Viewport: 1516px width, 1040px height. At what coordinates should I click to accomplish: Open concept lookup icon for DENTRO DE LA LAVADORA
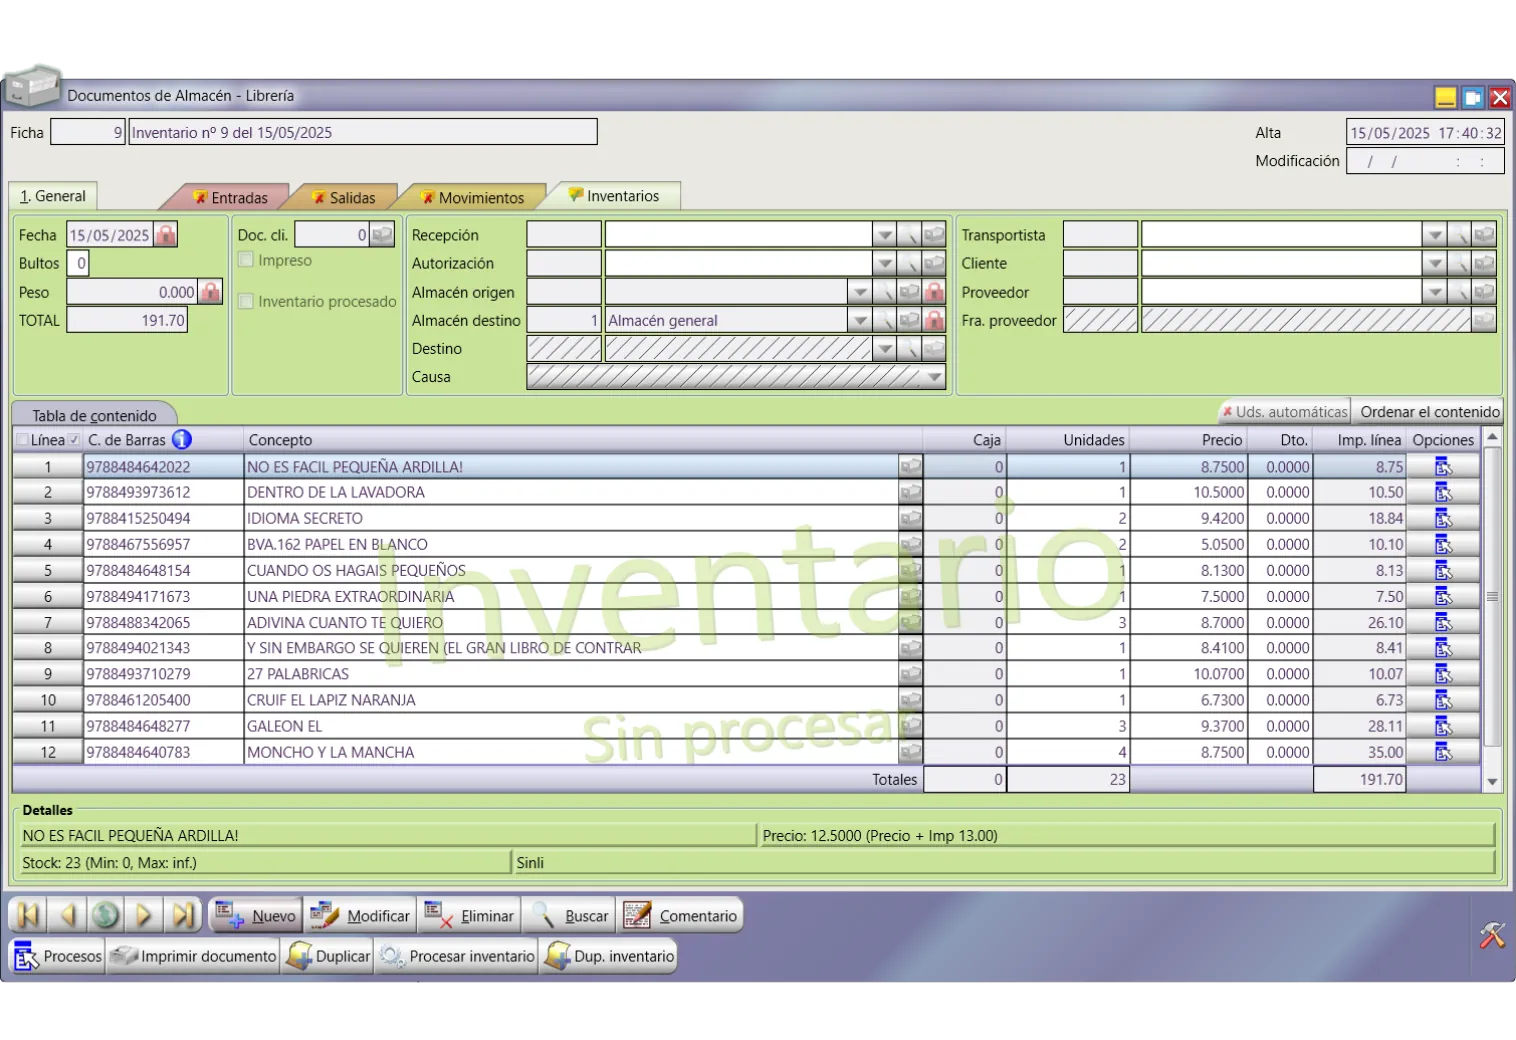tap(910, 492)
